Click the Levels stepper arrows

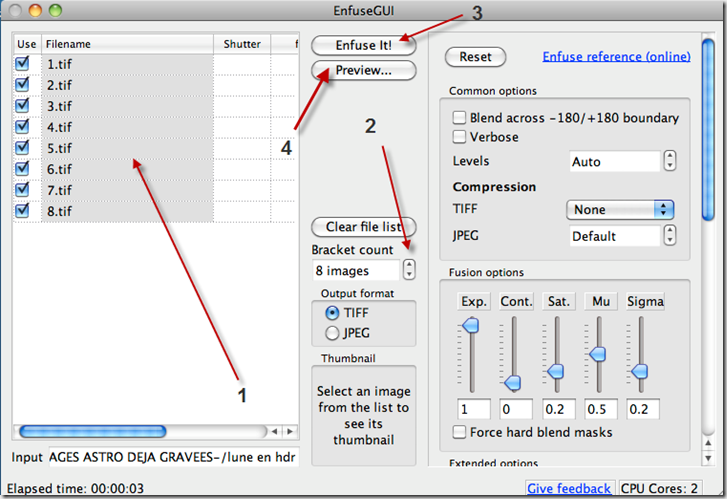[x=670, y=161]
